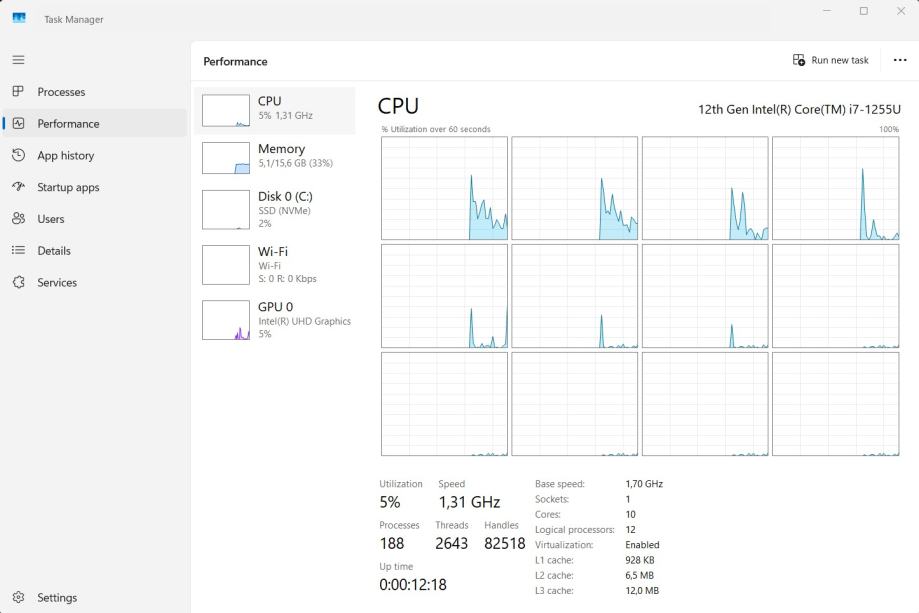919x613 pixels.
Task: Open the Settings gear icon
Action: [x=18, y=598]
